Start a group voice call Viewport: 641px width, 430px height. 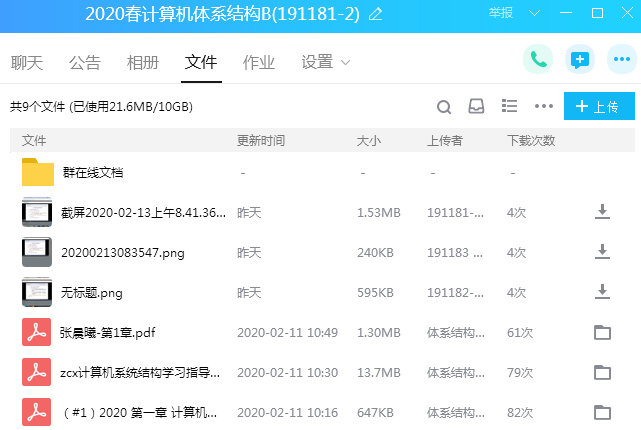tap(538, 60)
